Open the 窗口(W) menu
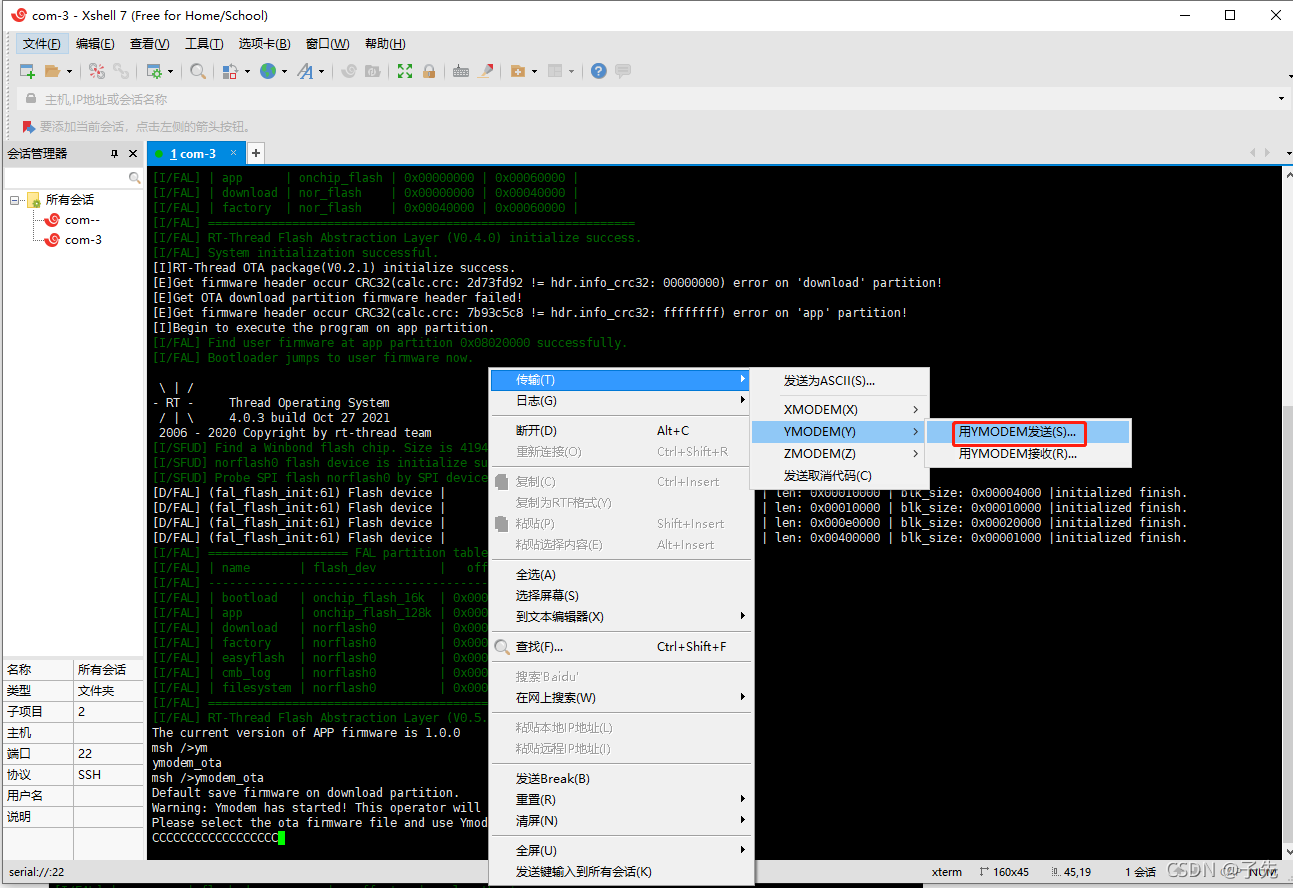The image size is (1293, 888). (327, 44)
